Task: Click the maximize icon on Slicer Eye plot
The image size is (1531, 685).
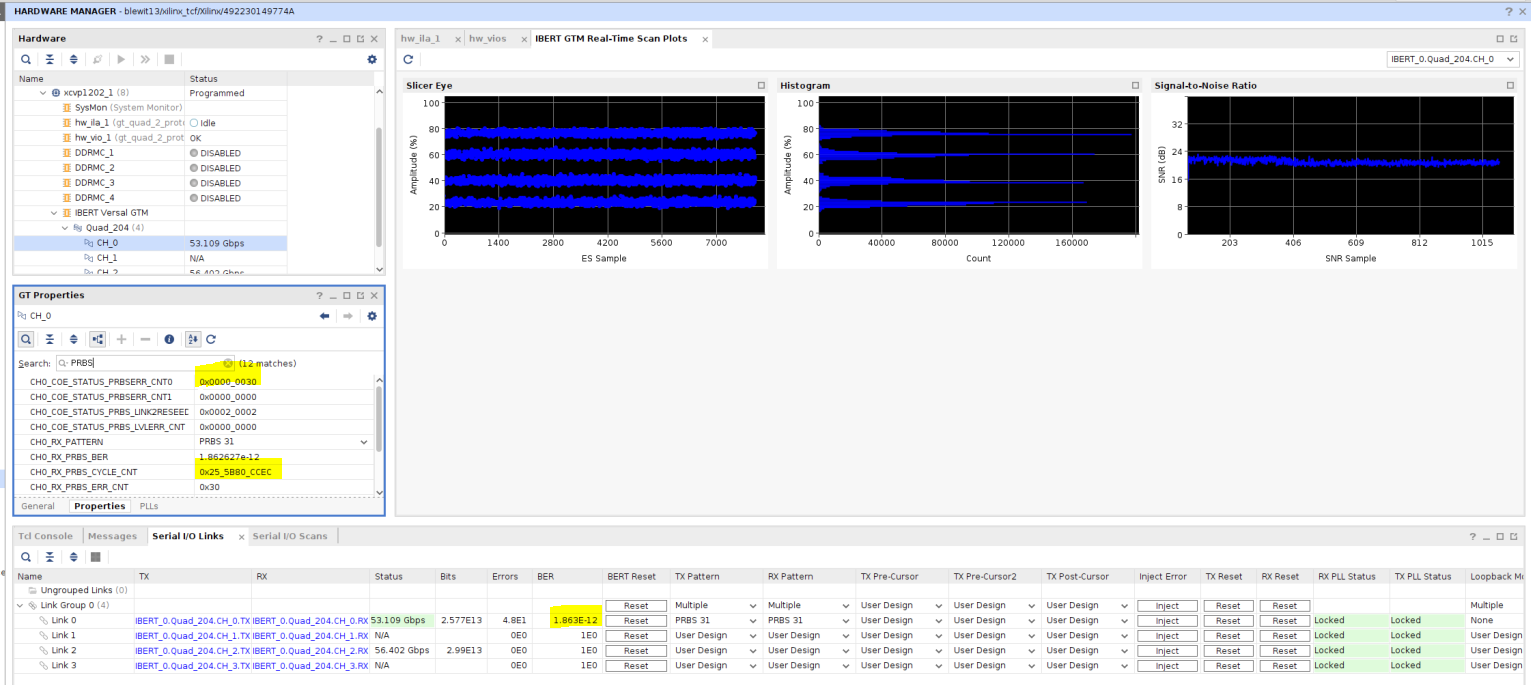Action: click(x=760, y=85)
